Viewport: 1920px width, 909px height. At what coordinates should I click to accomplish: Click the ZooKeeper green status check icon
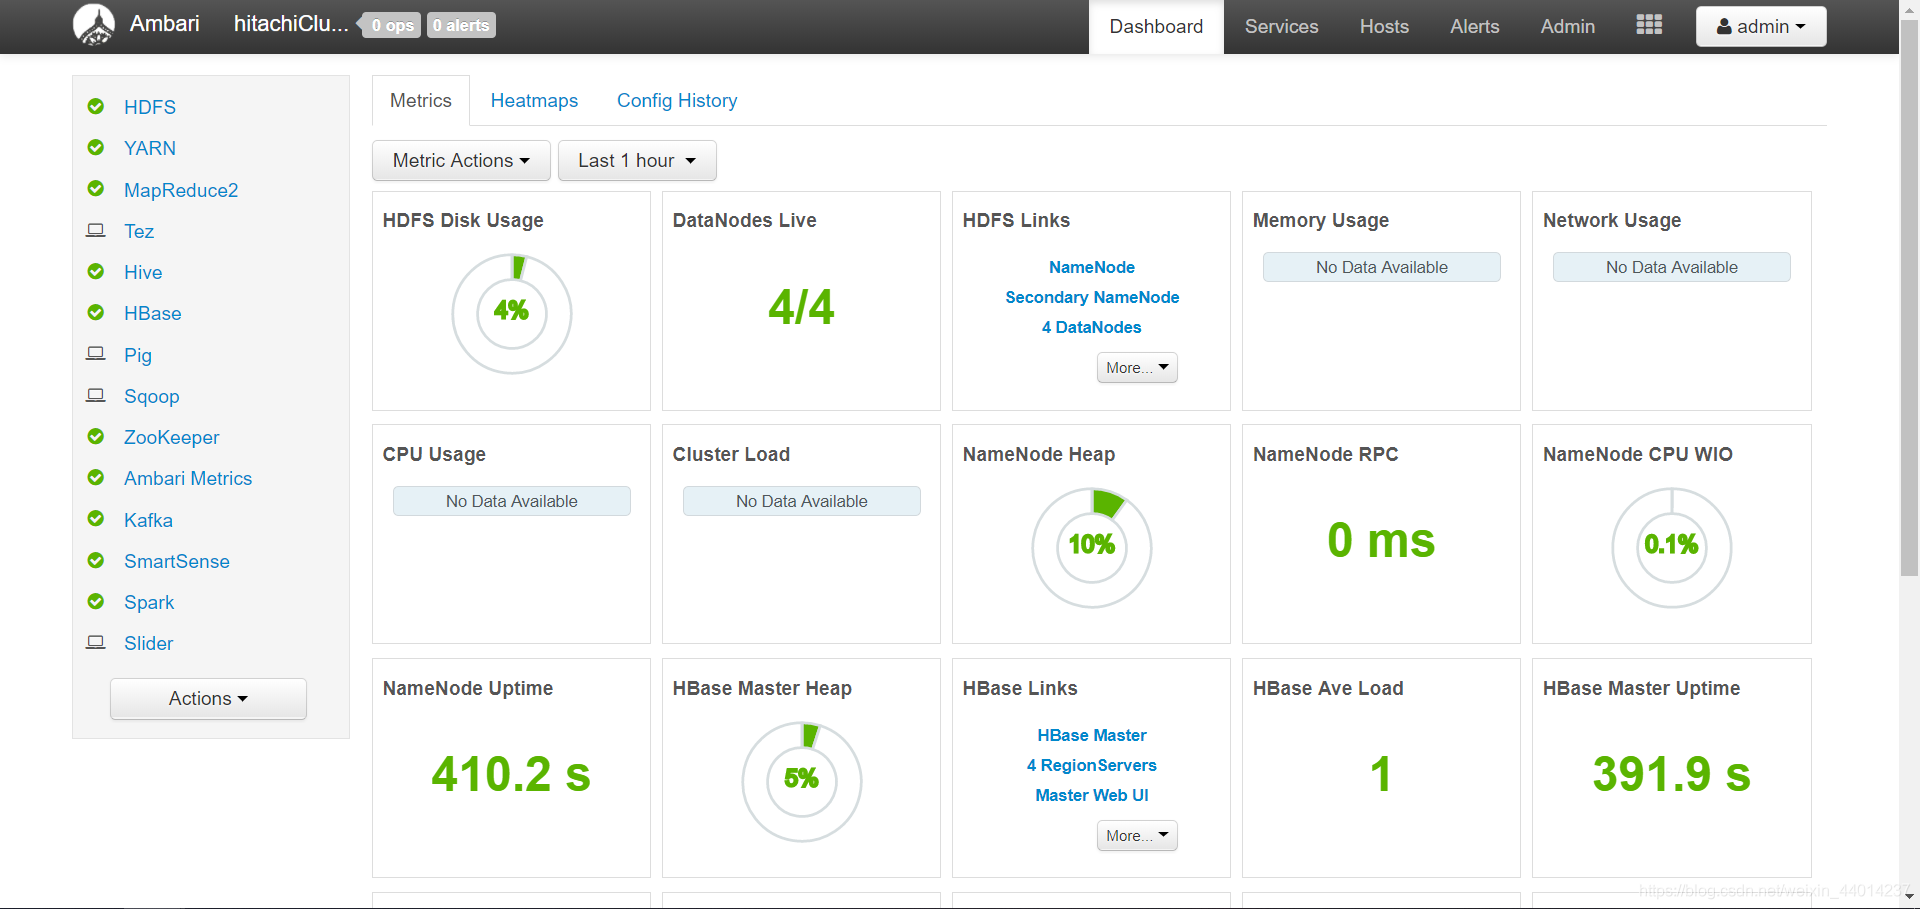96,436
